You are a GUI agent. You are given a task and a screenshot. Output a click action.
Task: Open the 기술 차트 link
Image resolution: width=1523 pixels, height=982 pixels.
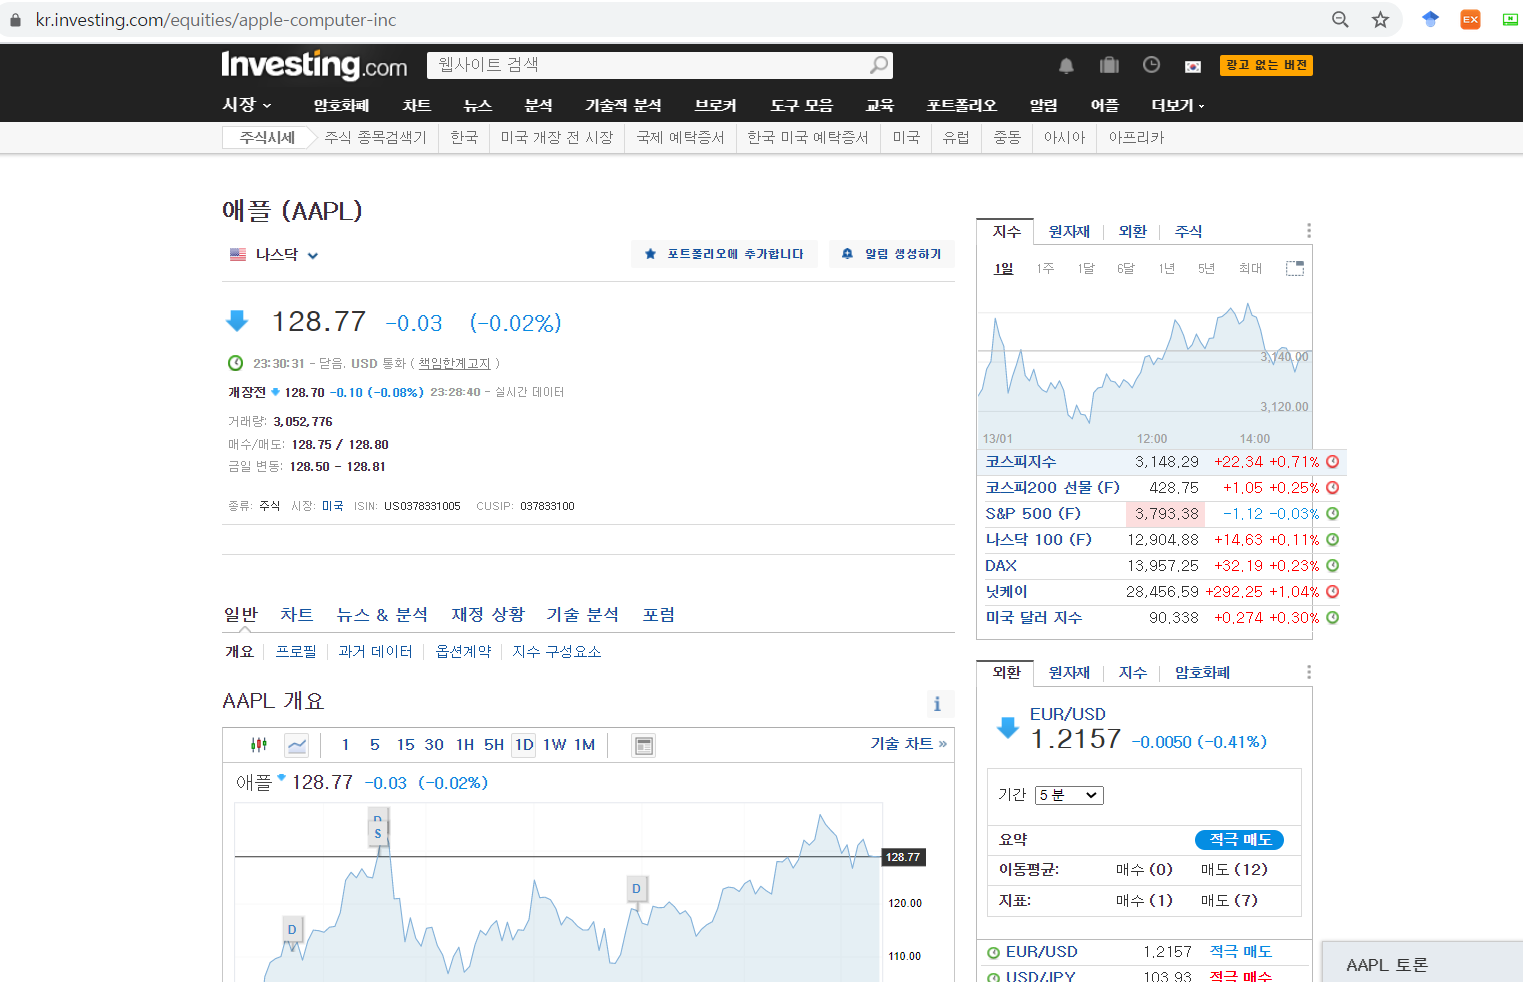tap(908, 743)
